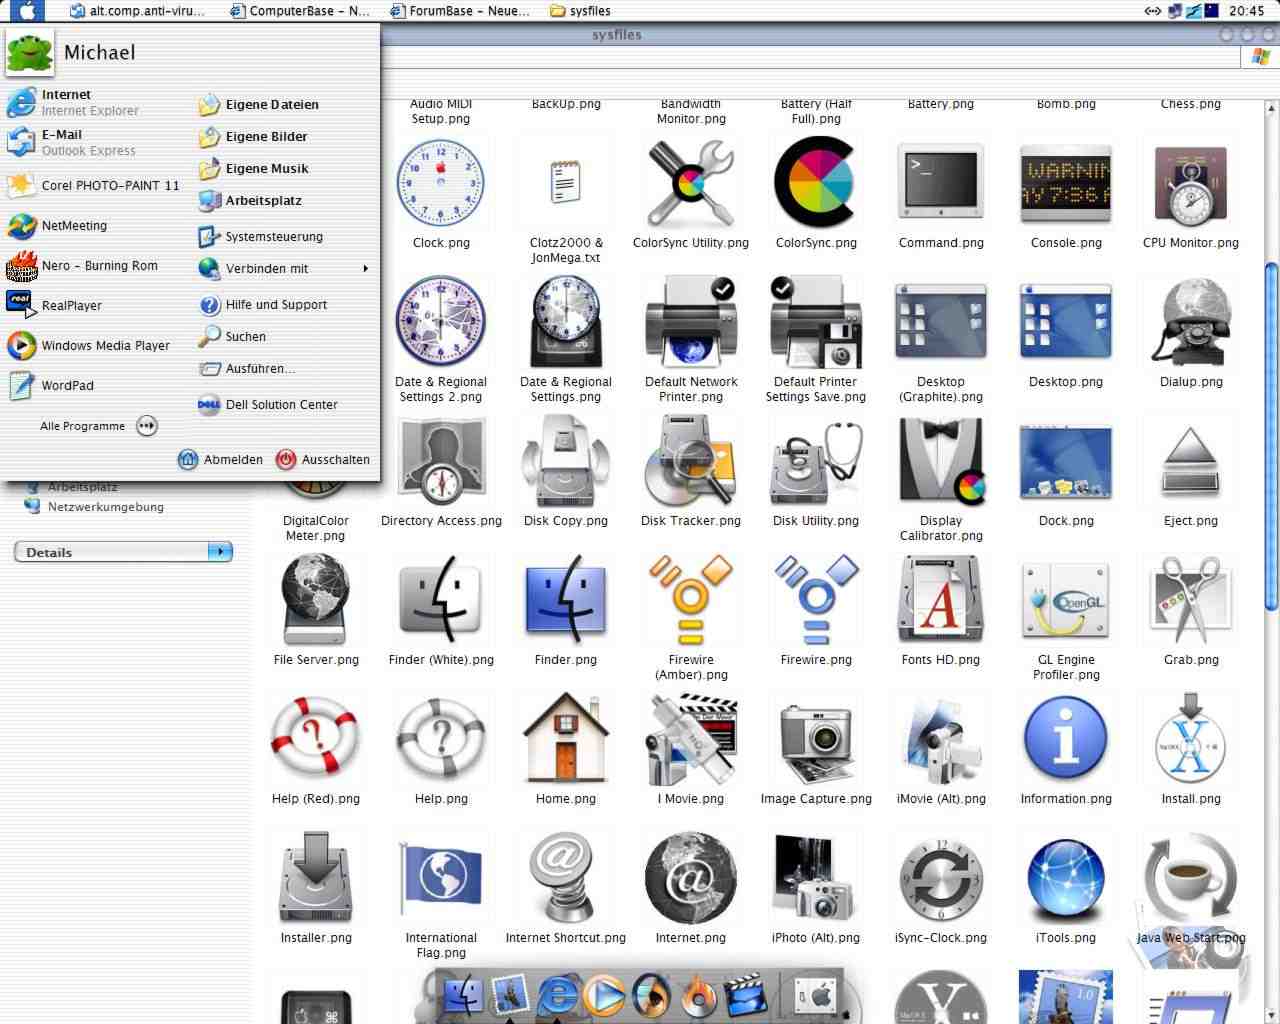Select Disk Utility.png stethoscope icon
The width and height of the screenshot is (1280, 1024).
coord(816,462)
